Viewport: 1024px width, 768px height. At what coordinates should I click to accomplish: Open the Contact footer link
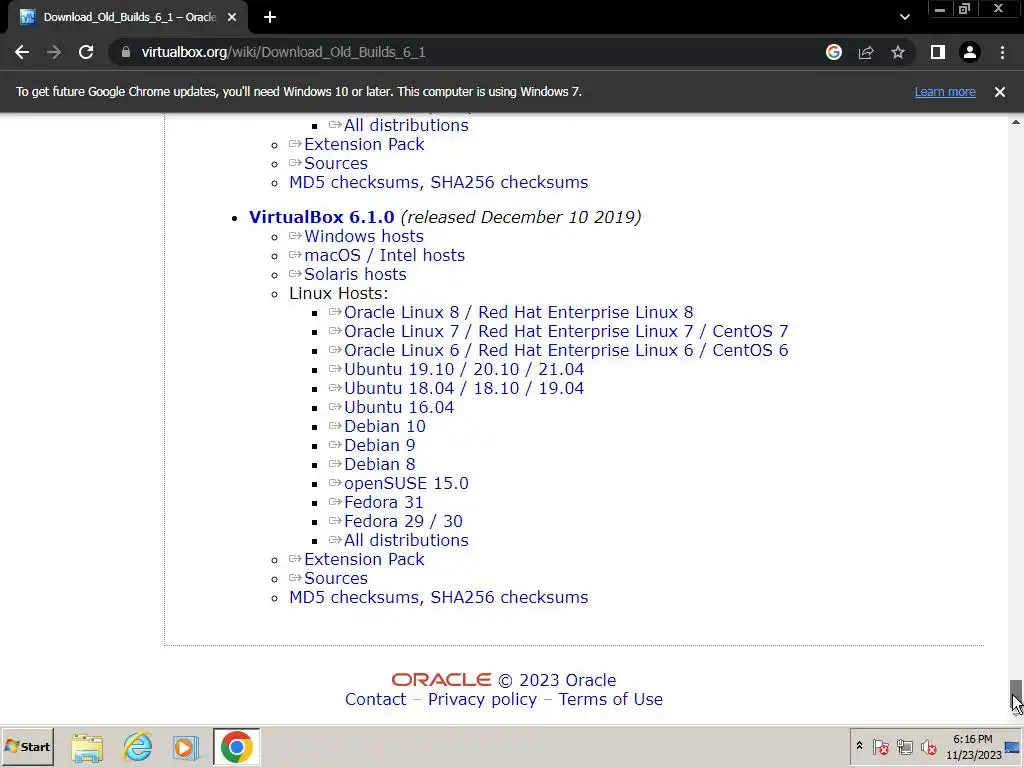[376, 699]
